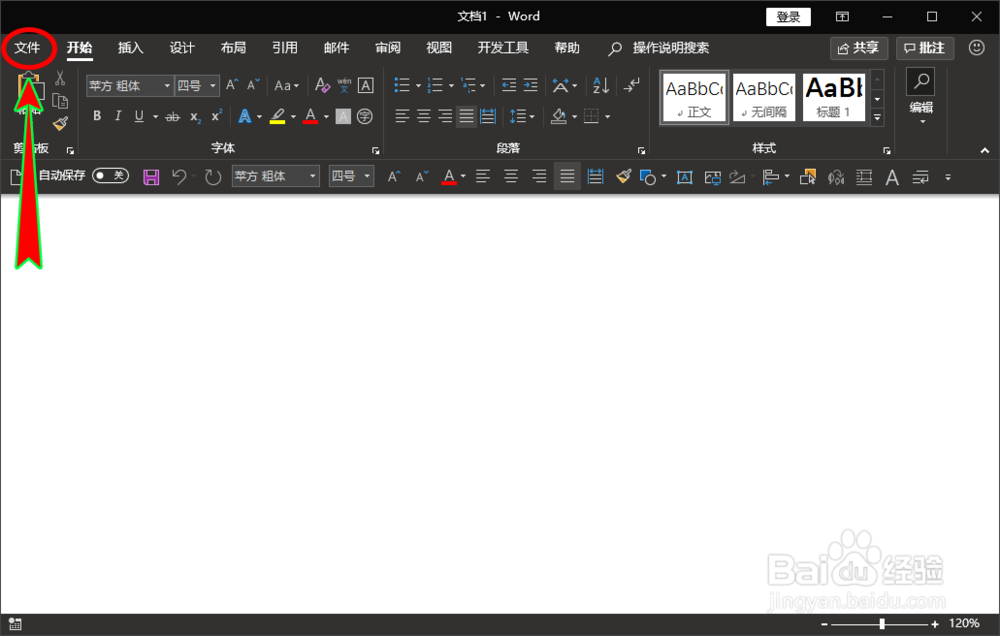Undo the last action
Screen dimensions: 1000x636
click(179, 177)
